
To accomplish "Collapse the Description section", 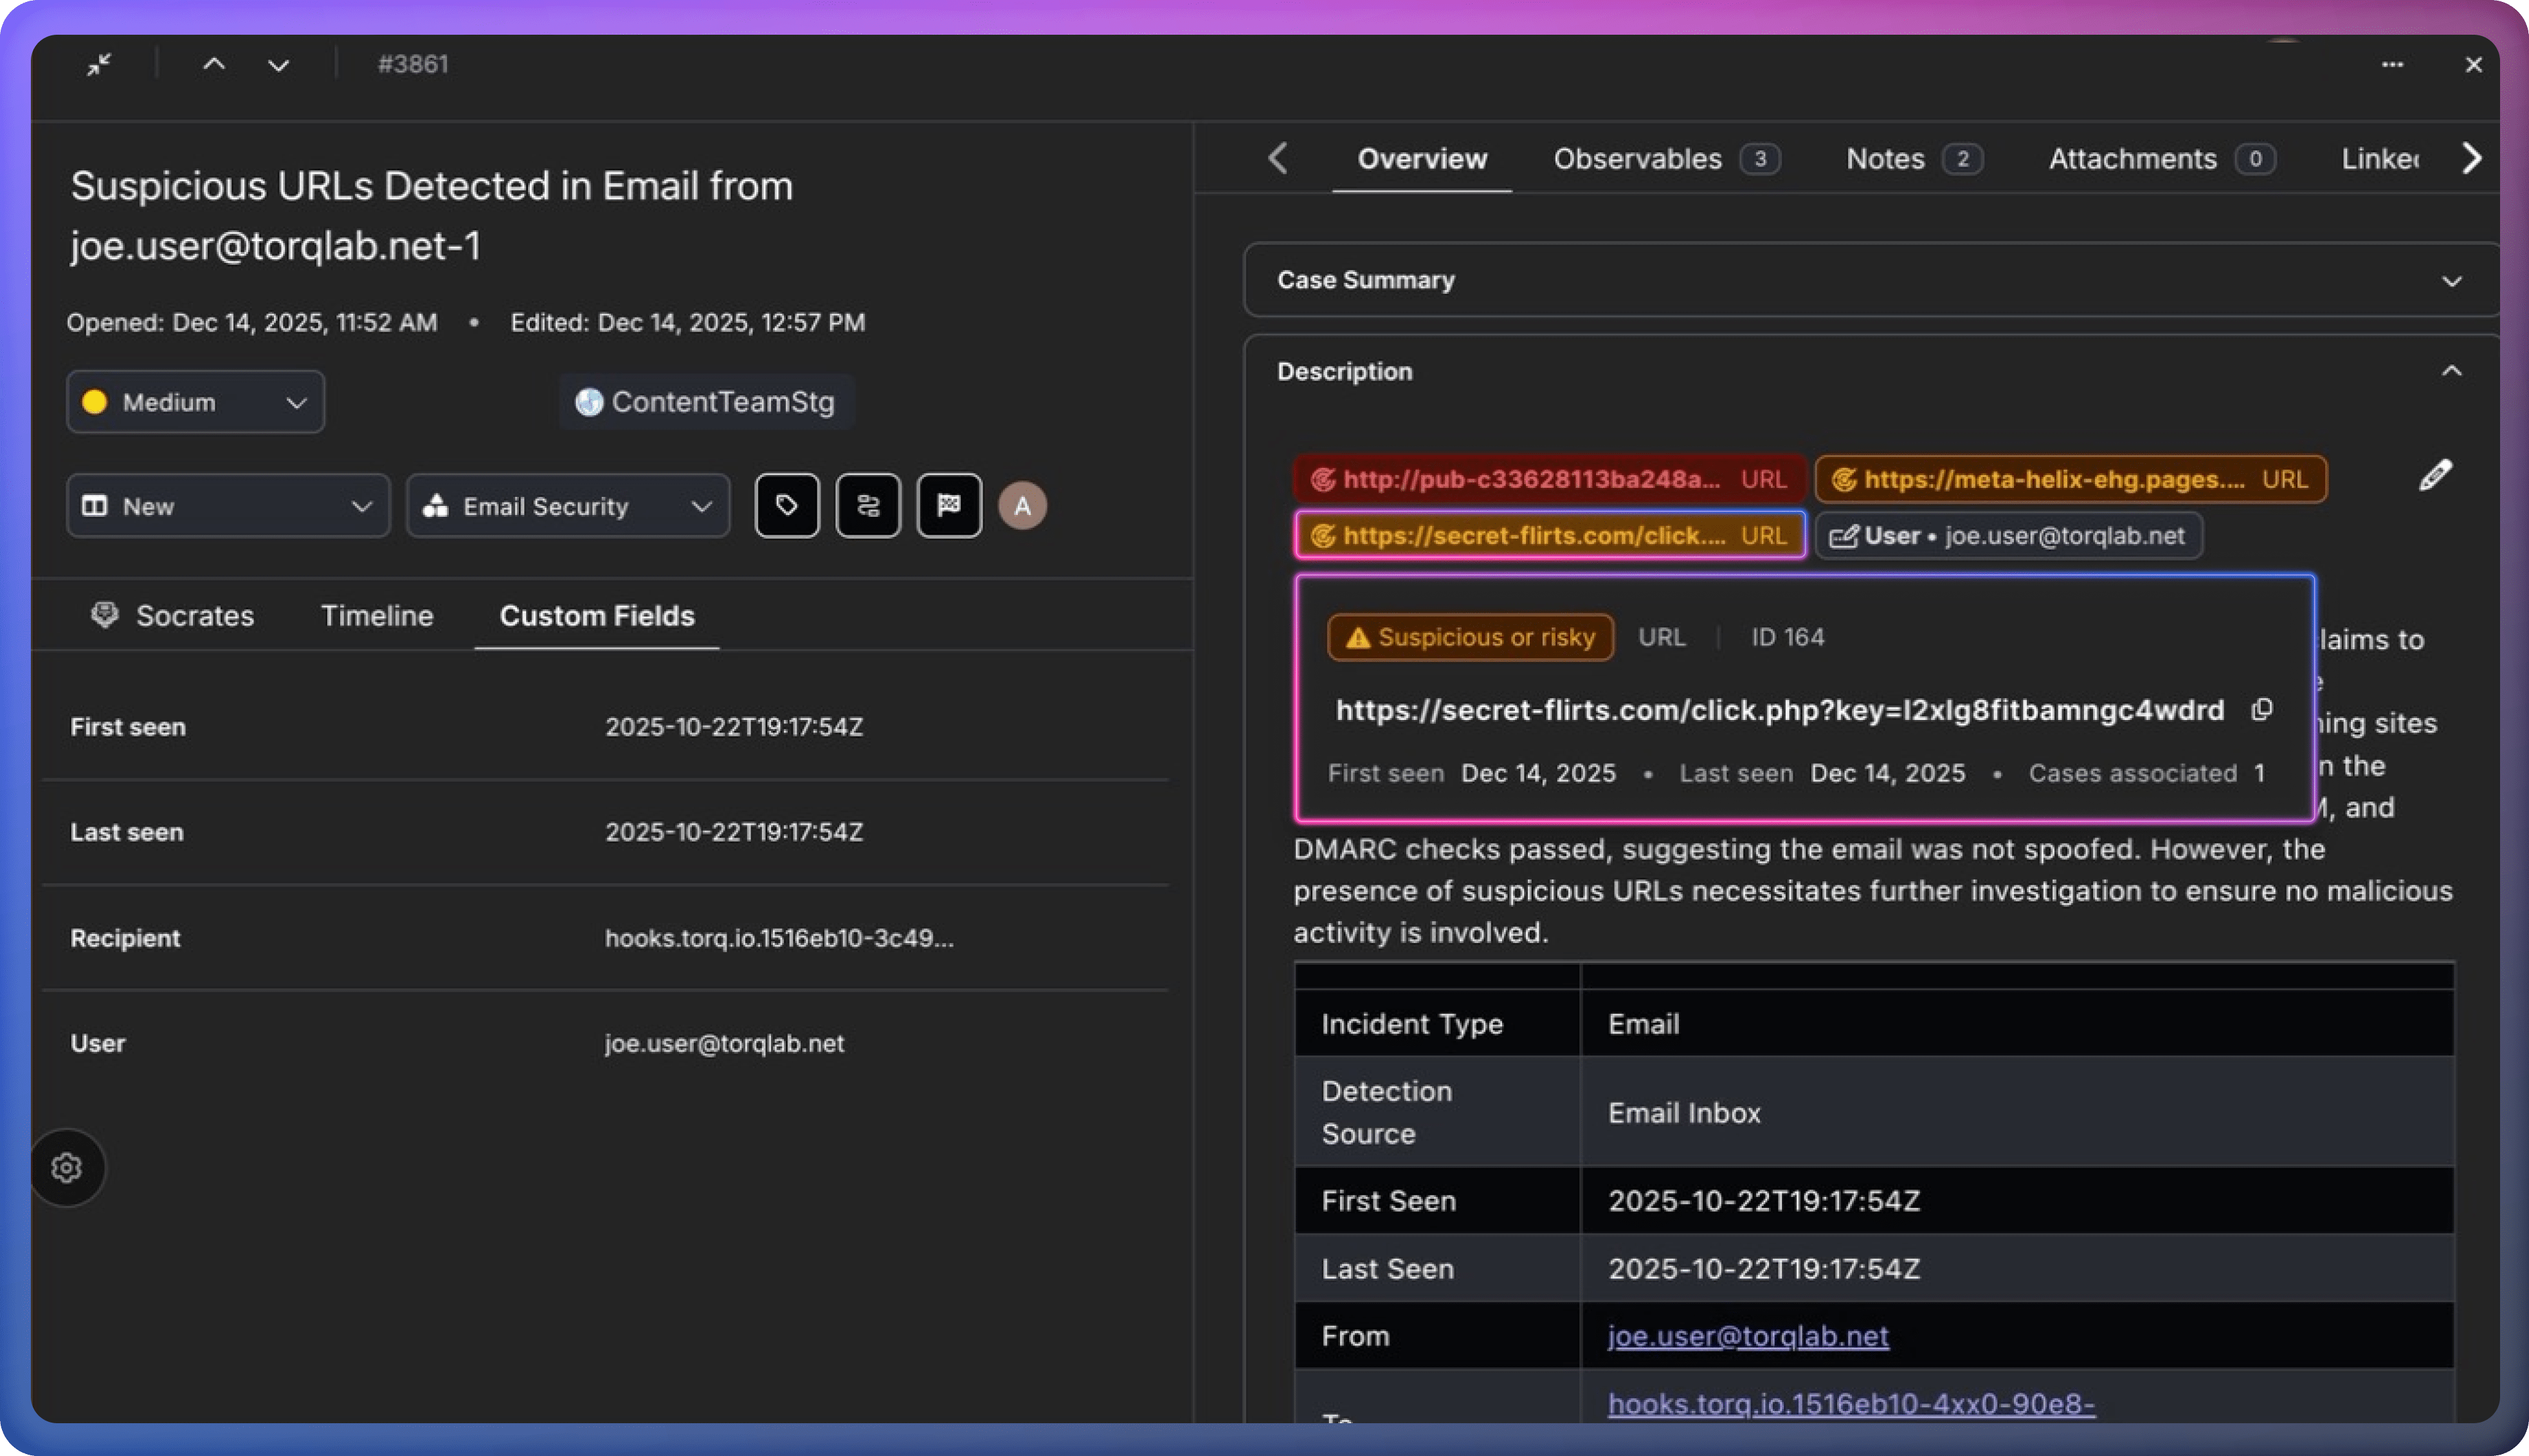I will tap(2451, 371).
